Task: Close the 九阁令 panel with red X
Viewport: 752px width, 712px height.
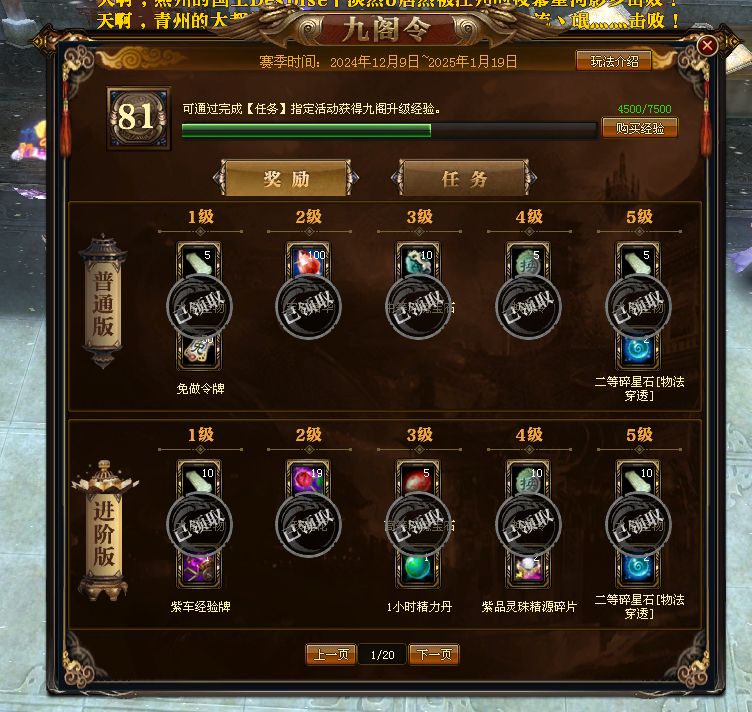Action: pos(707,46)
